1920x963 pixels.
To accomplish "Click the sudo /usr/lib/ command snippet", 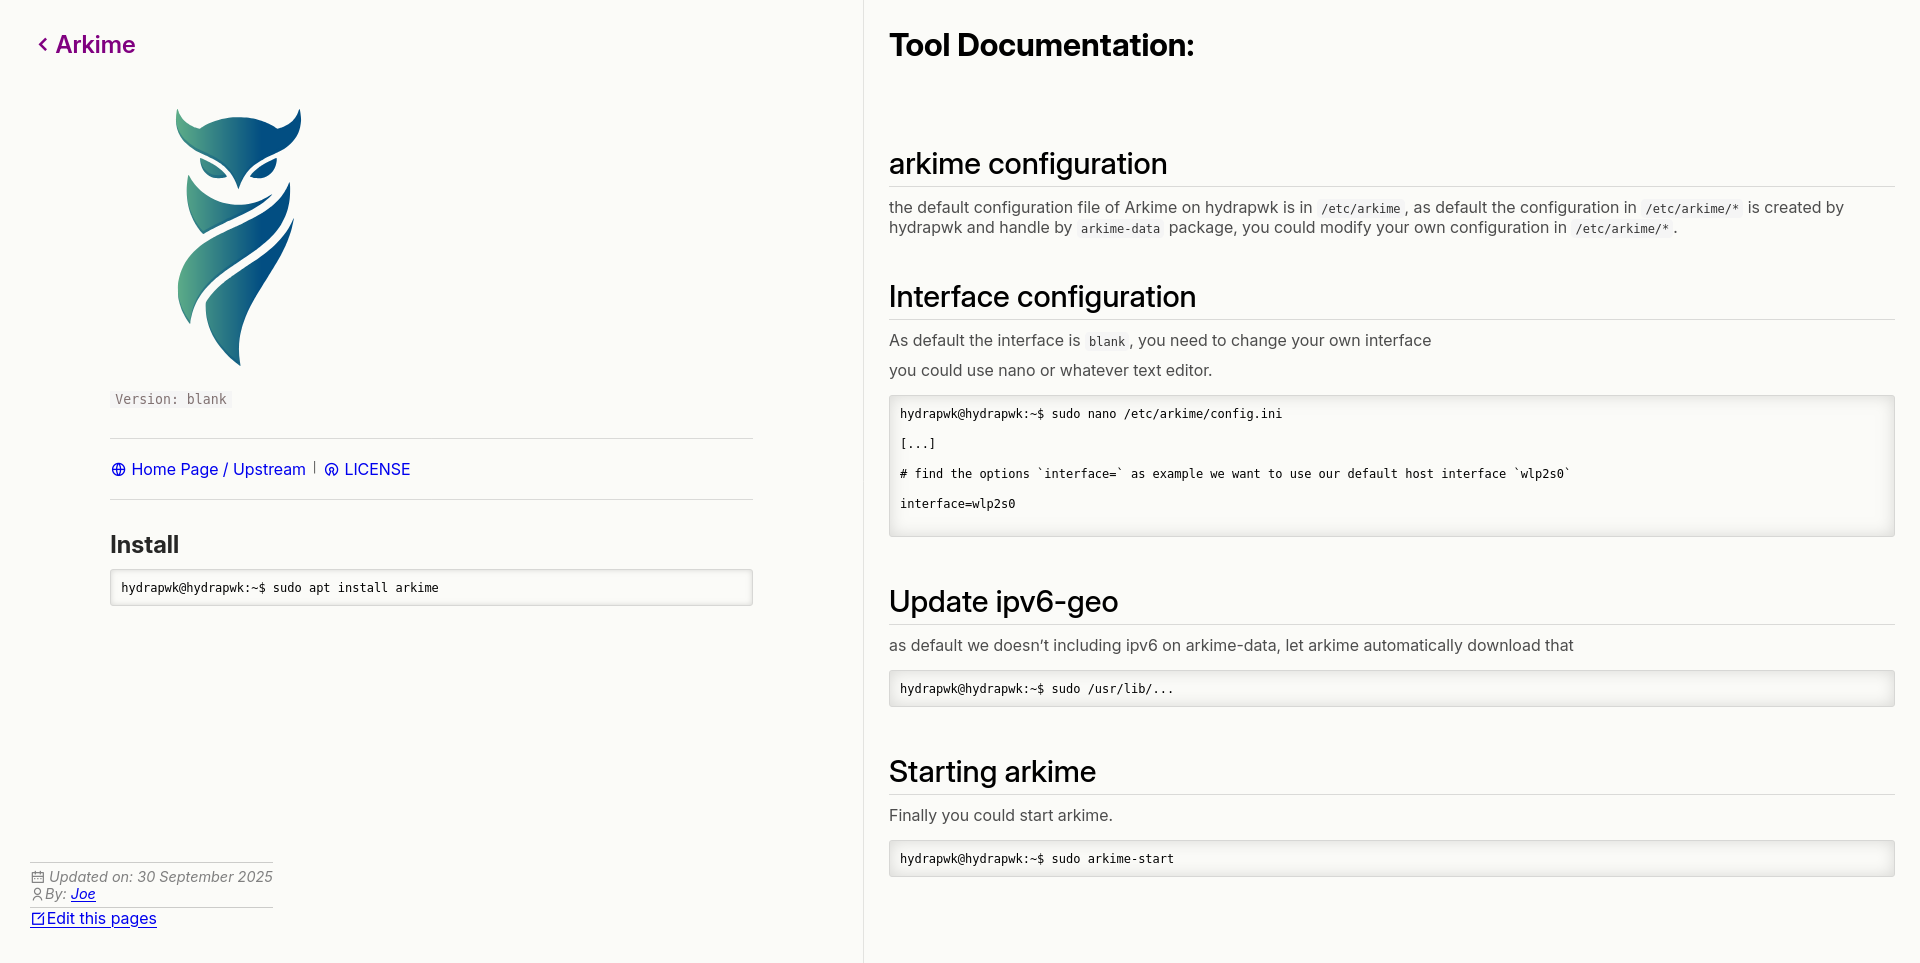I will point(1390,688).
